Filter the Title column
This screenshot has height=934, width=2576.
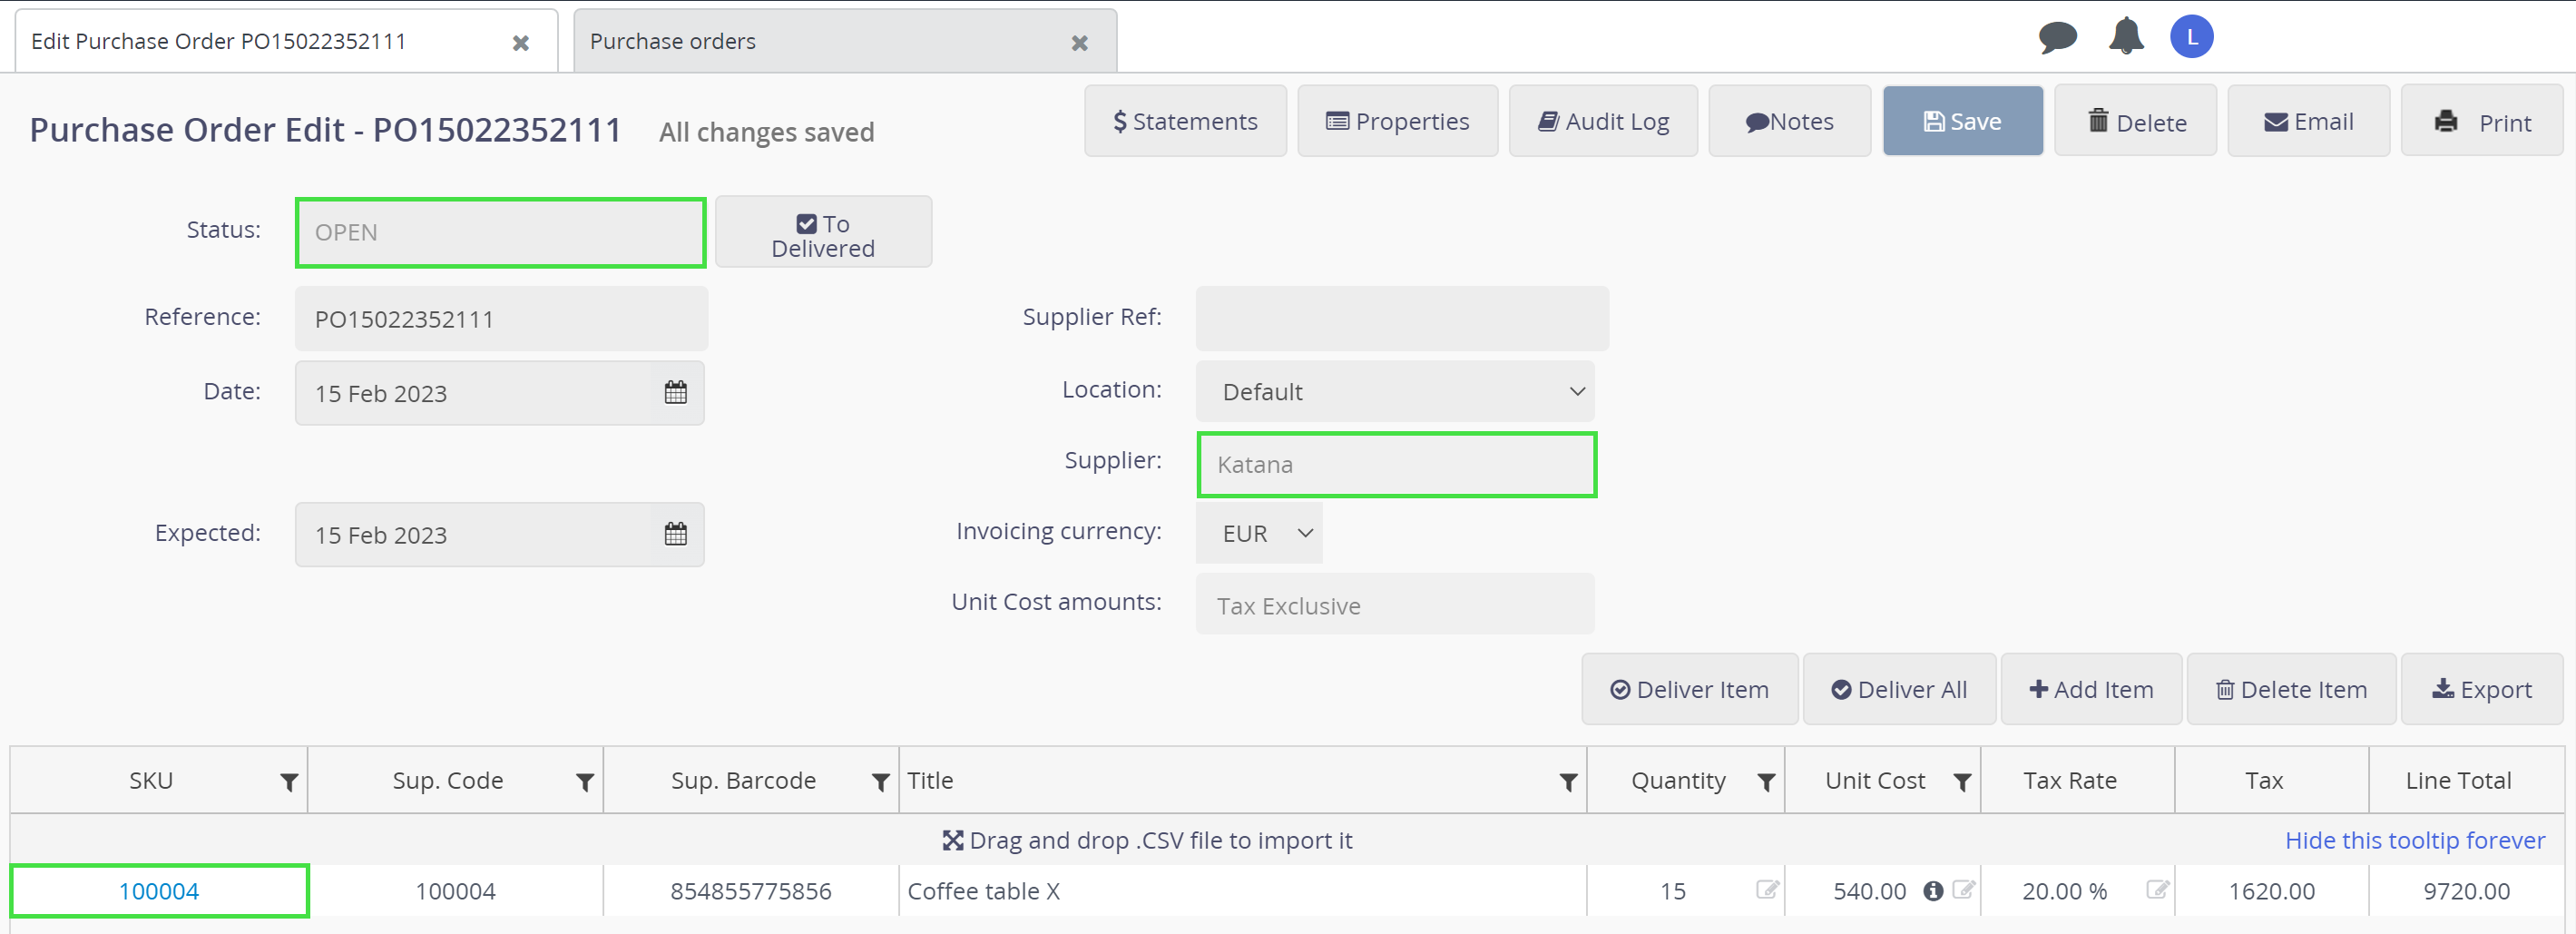point(1568,782)
